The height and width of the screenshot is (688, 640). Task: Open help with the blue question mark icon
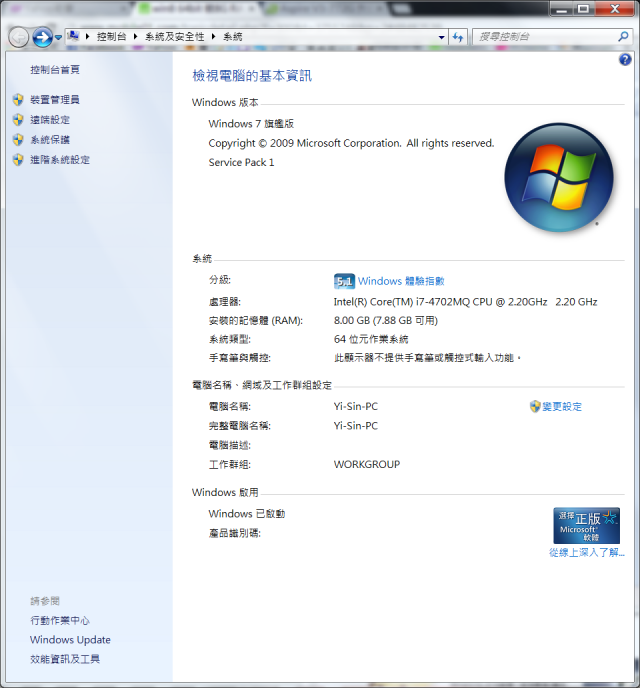click(x=625, y=59)
